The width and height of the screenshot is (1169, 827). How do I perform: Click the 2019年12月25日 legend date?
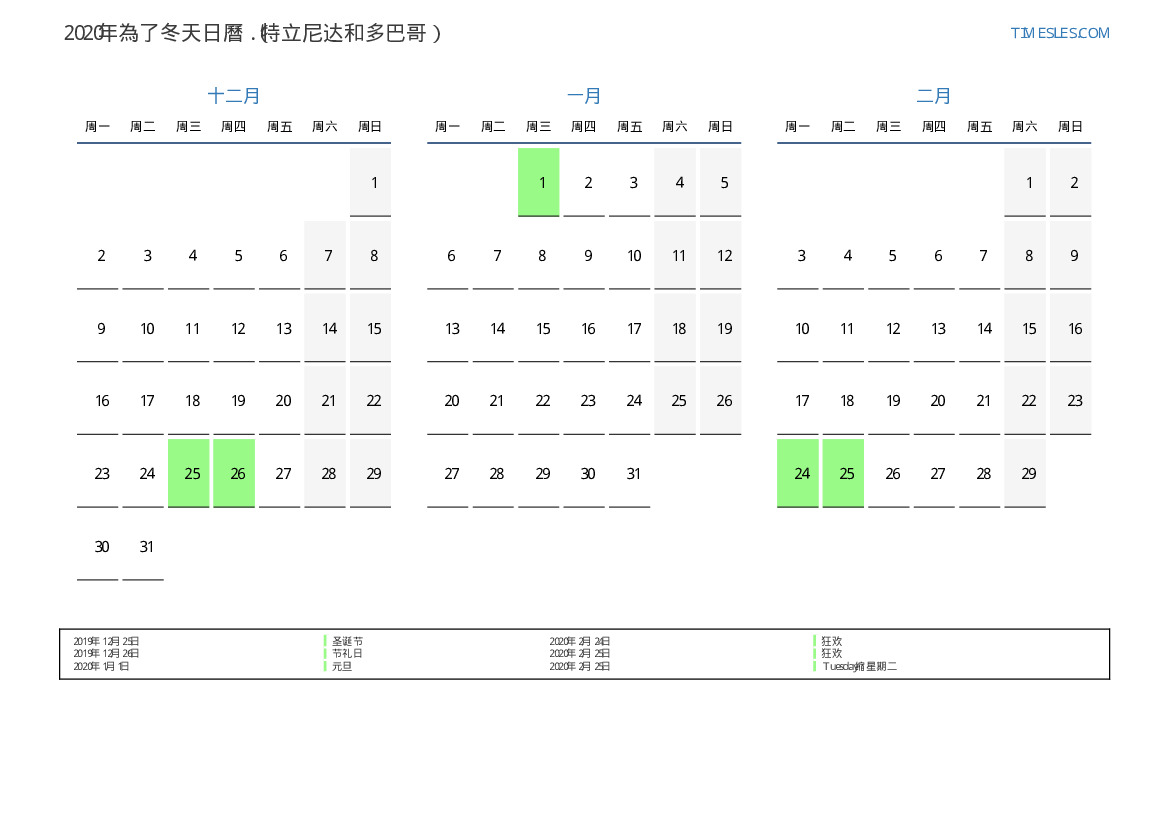(x=106, y=641)
